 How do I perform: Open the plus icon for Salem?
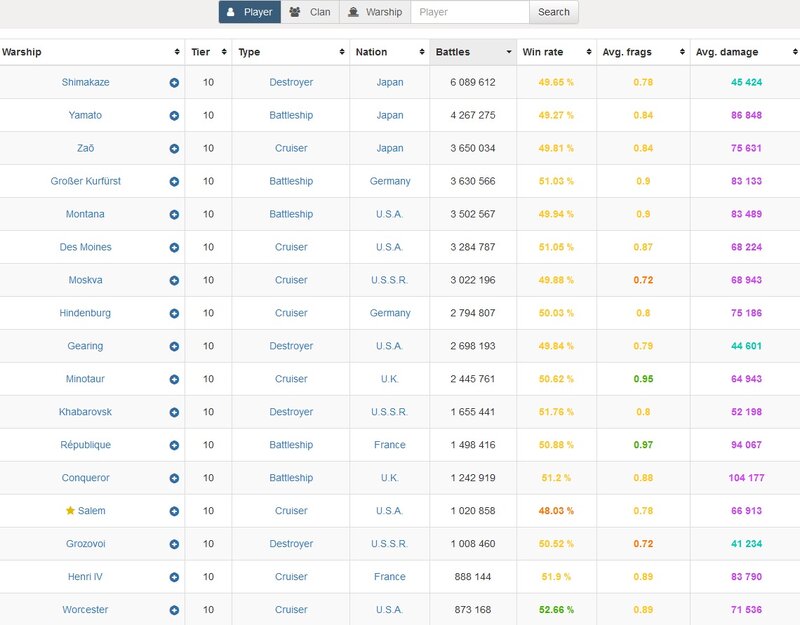pyautogui.click(x=174, y=511)
